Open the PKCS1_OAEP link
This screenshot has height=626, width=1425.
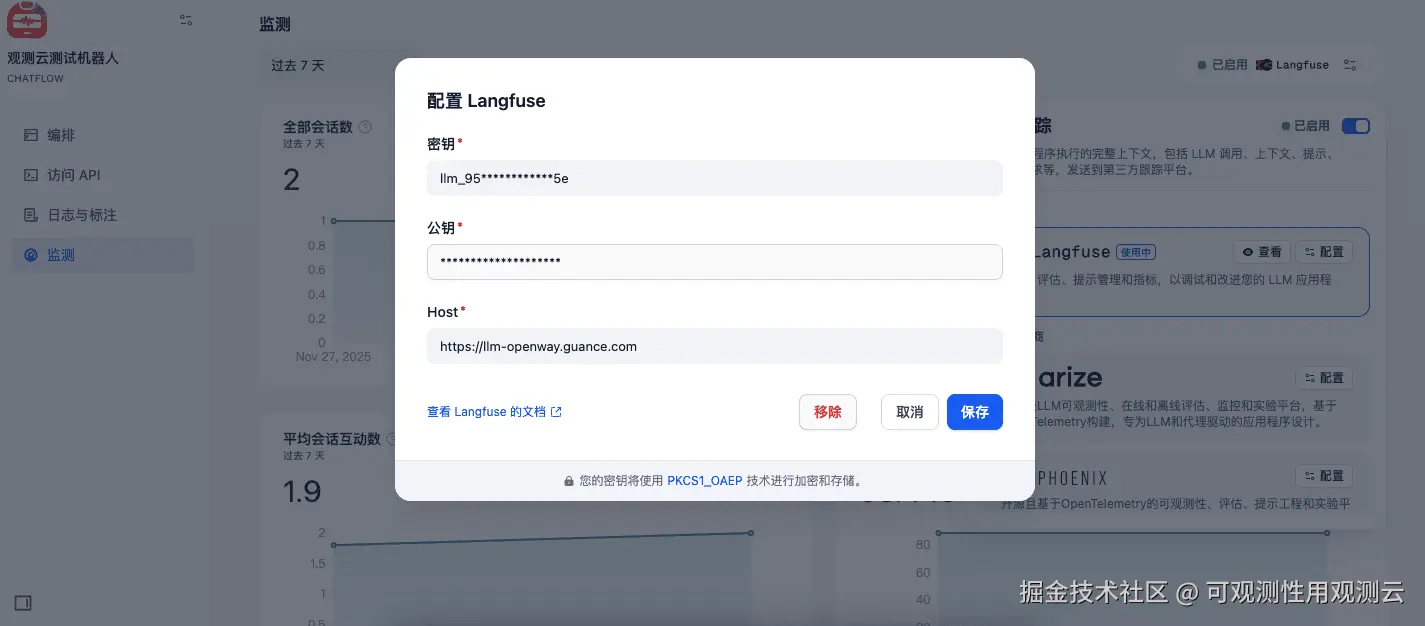705,481
